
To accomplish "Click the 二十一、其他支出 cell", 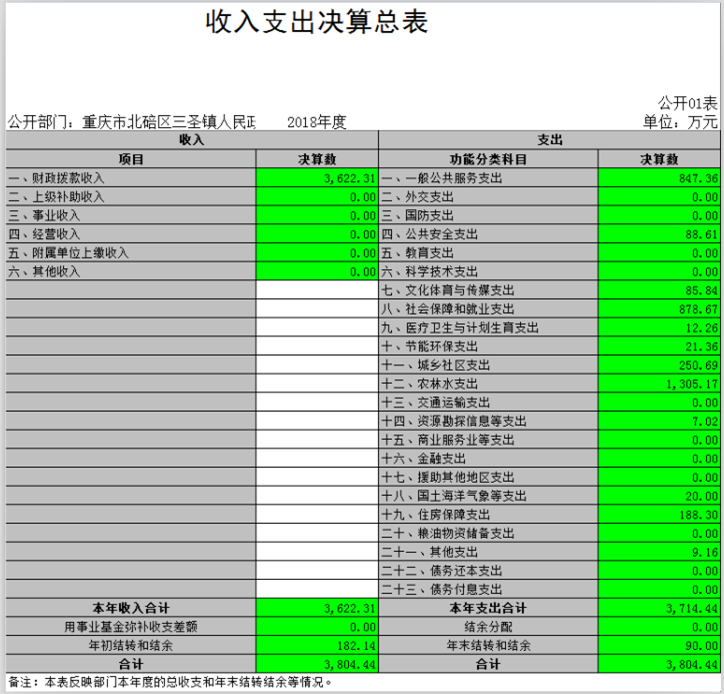I will click(x=488, y=552).
